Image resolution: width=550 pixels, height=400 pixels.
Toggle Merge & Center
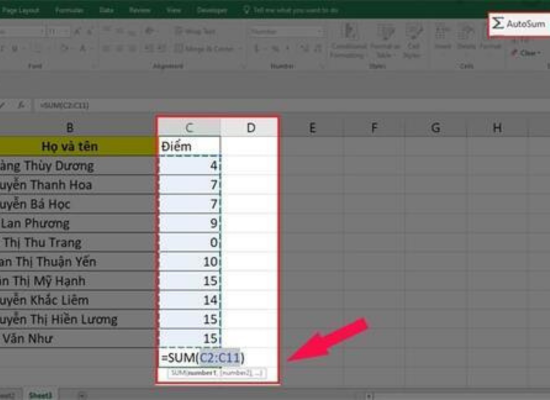[x=204, y=48]
